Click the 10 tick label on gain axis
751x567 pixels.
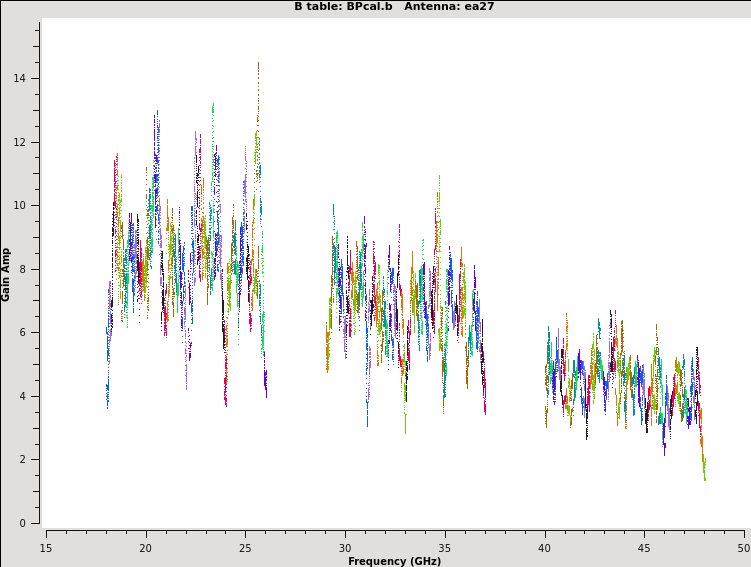[x=20, y=206]
